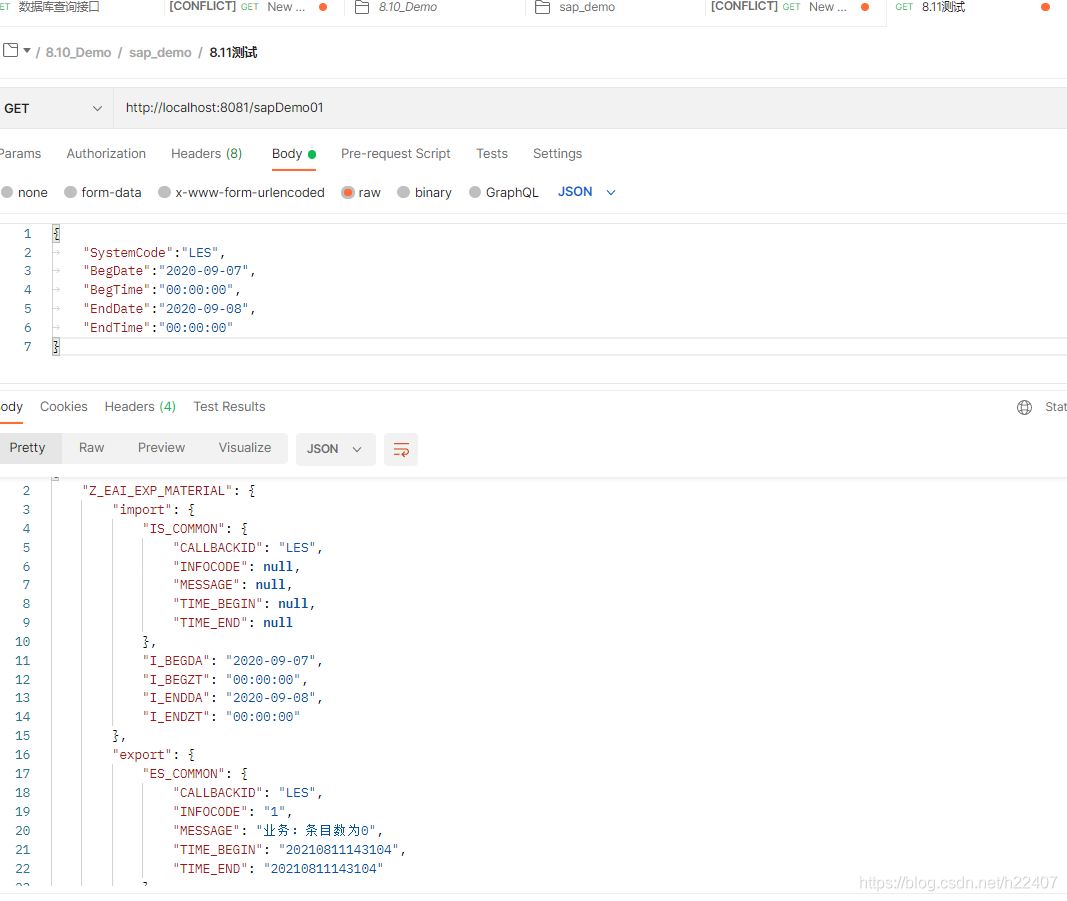Select the none body type radio
Viewport: 1067px width, 901px height.
click(7, 193)
